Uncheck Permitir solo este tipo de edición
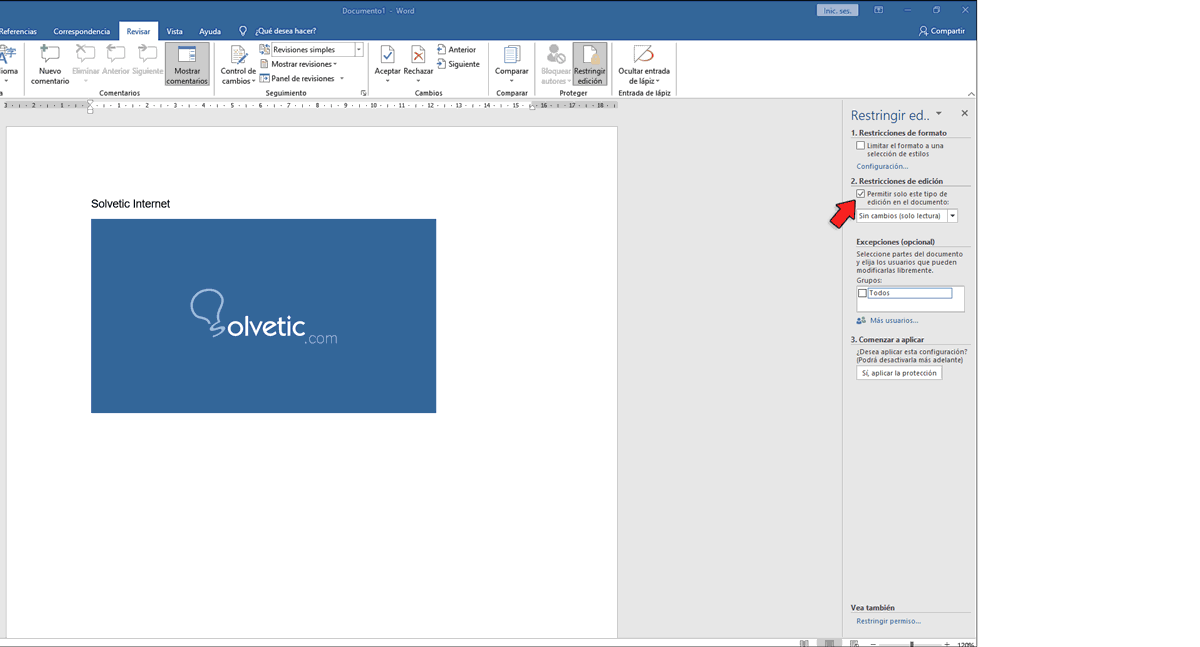This screenshot has height=647, width=1200. (x=860, y=194)
